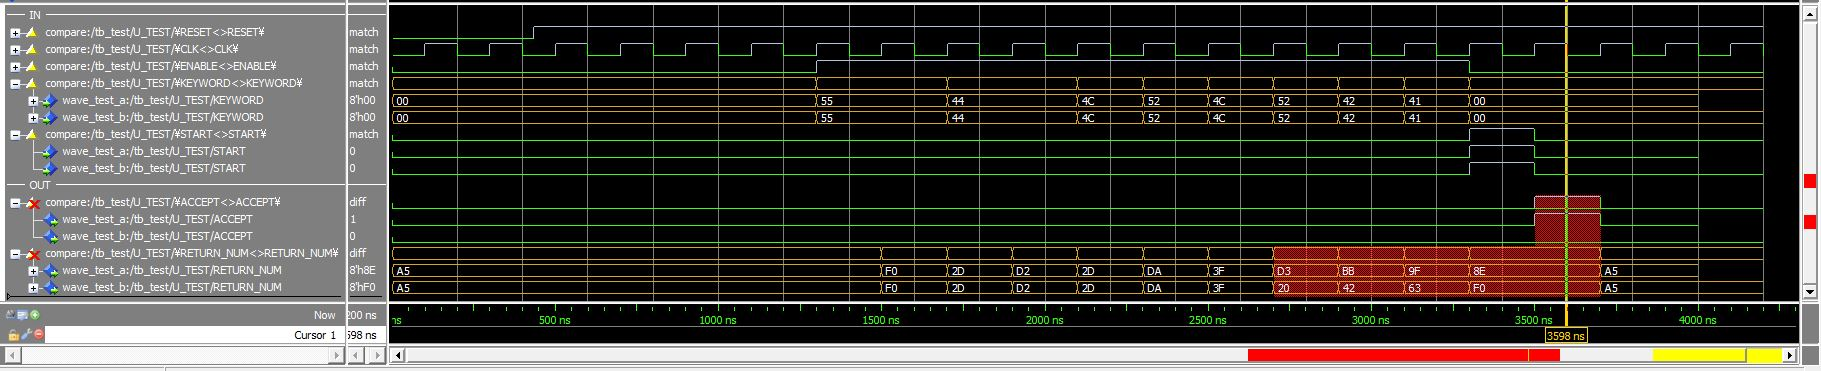This screenshot has height=371, width=1821.
Task: Collapse the compare ACCEPT signal group
Action: tap(15, 203)
